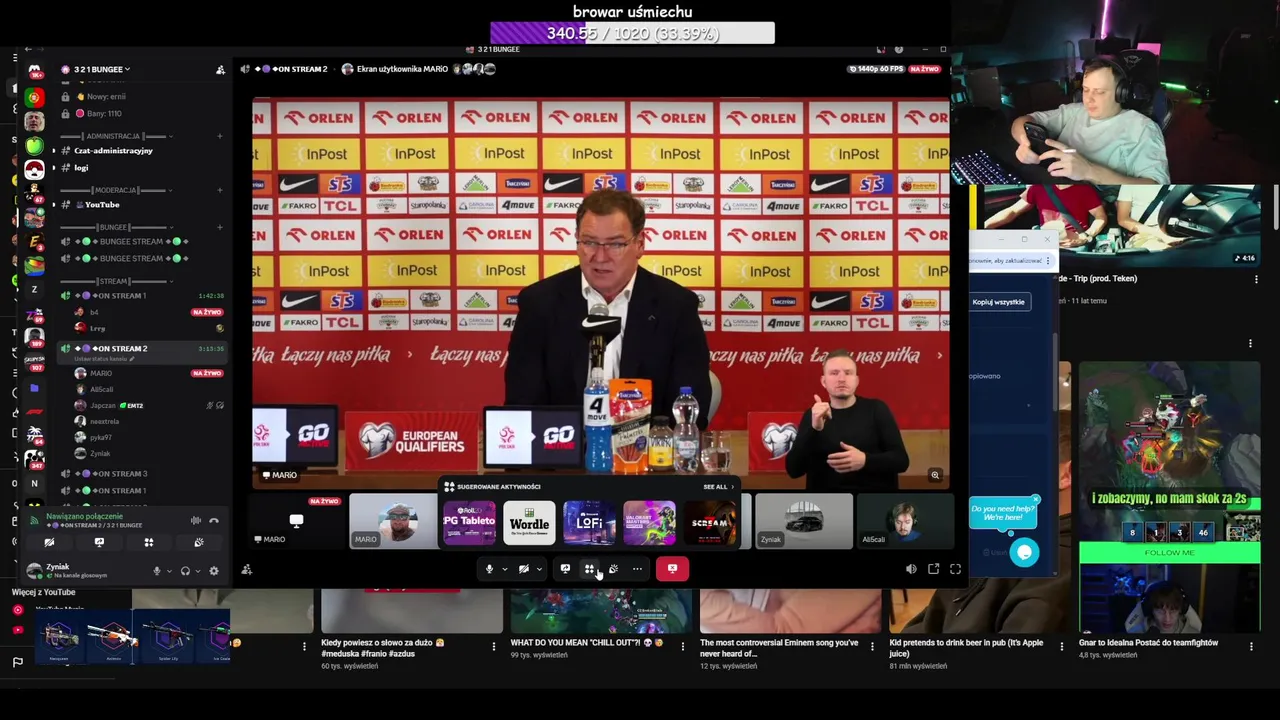This screenshot has width=1280, height=720.
Task: Mute the microphone in the call controls bar
Action: 489,569
